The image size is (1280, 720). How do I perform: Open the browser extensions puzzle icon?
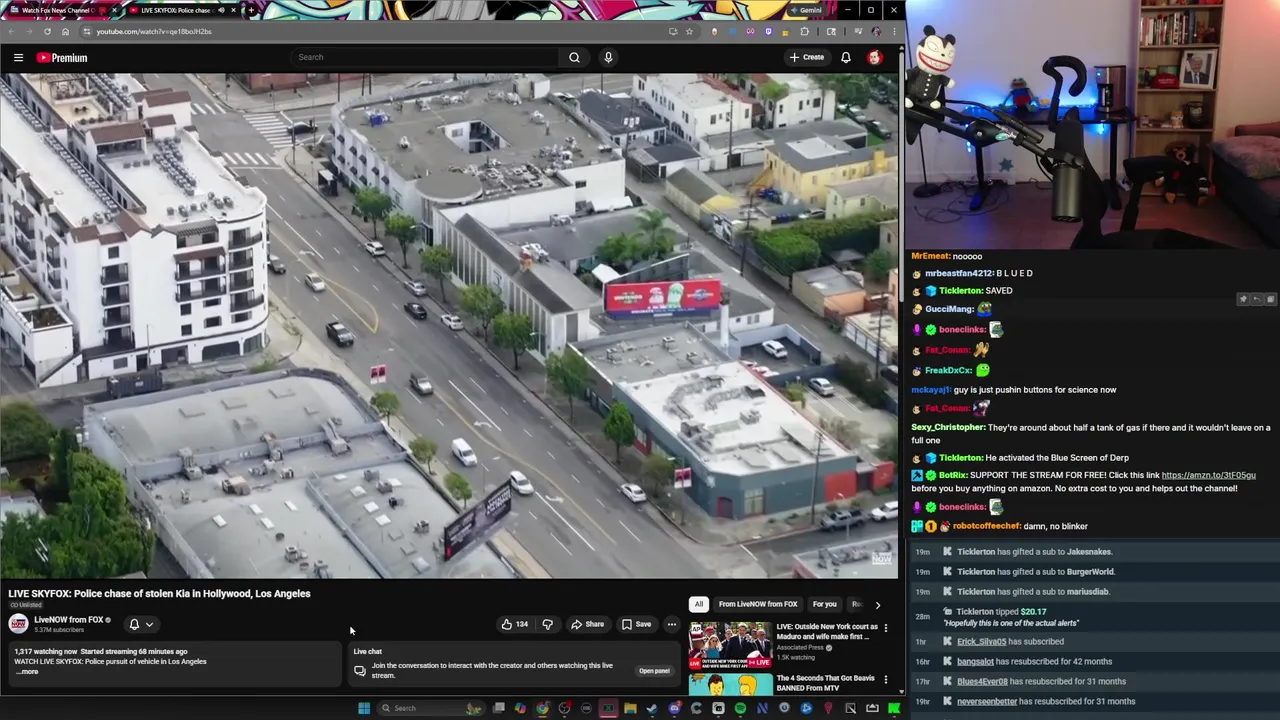(x=804, y=31)
